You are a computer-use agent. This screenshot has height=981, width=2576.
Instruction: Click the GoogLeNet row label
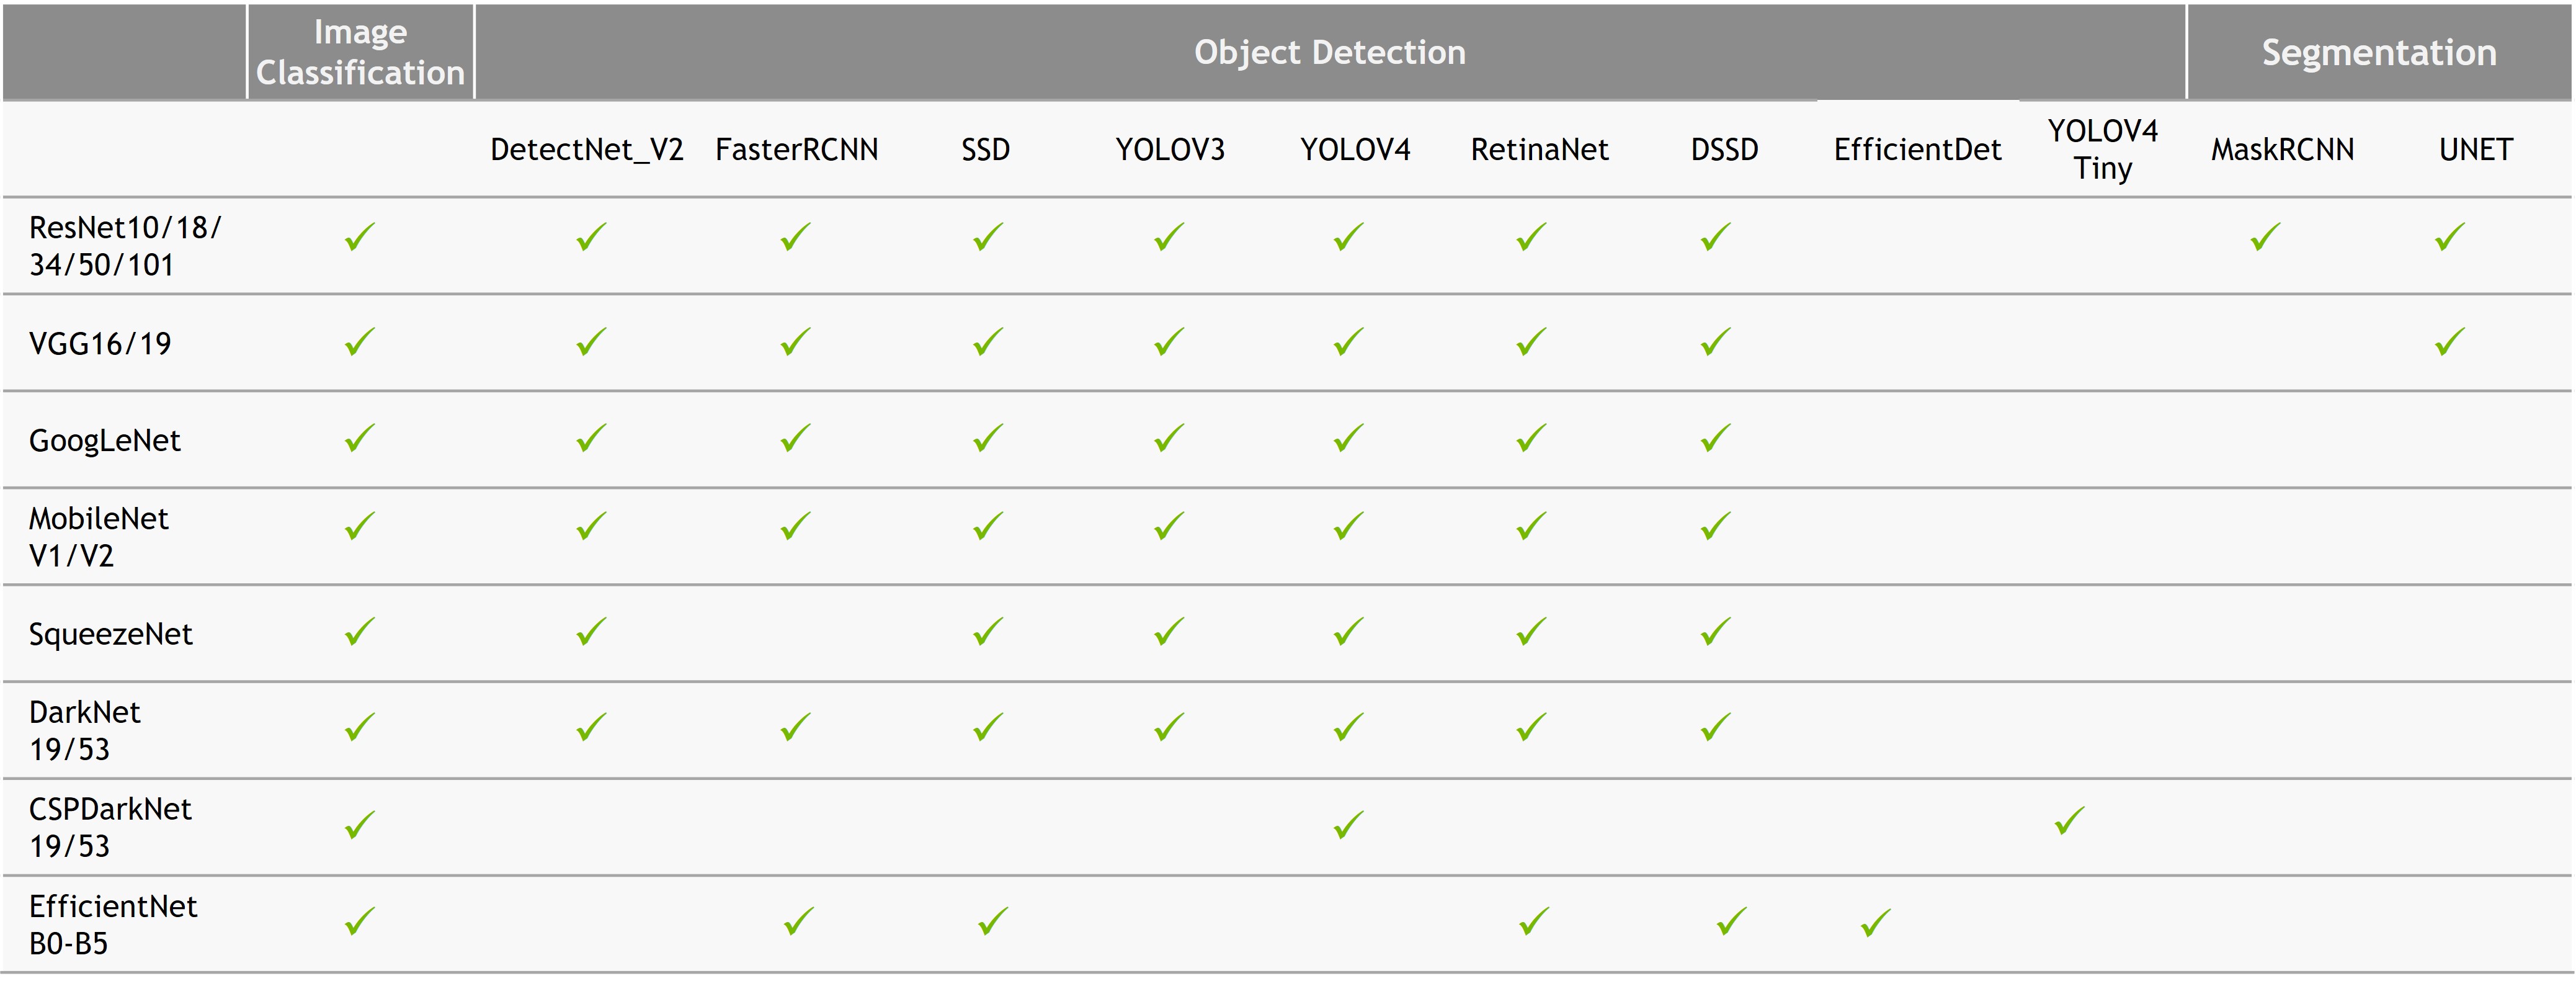[105, 441]
